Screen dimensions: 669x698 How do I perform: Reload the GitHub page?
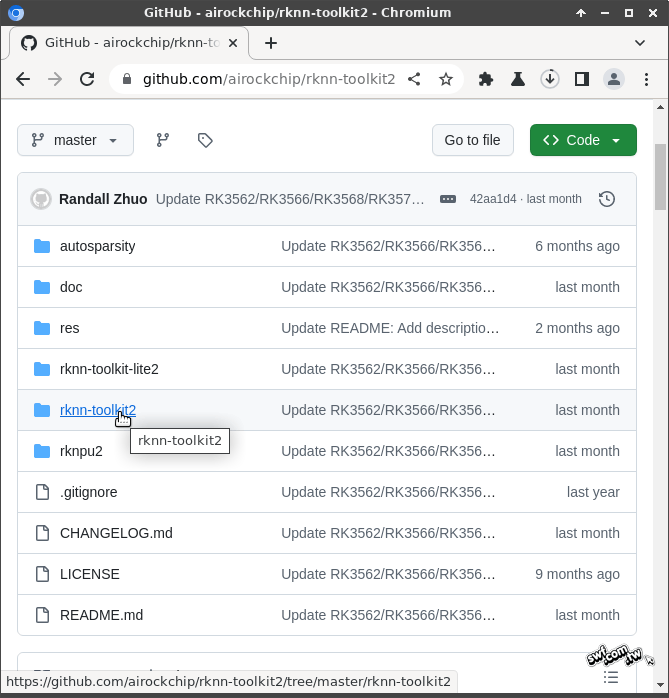coord(87,79)
